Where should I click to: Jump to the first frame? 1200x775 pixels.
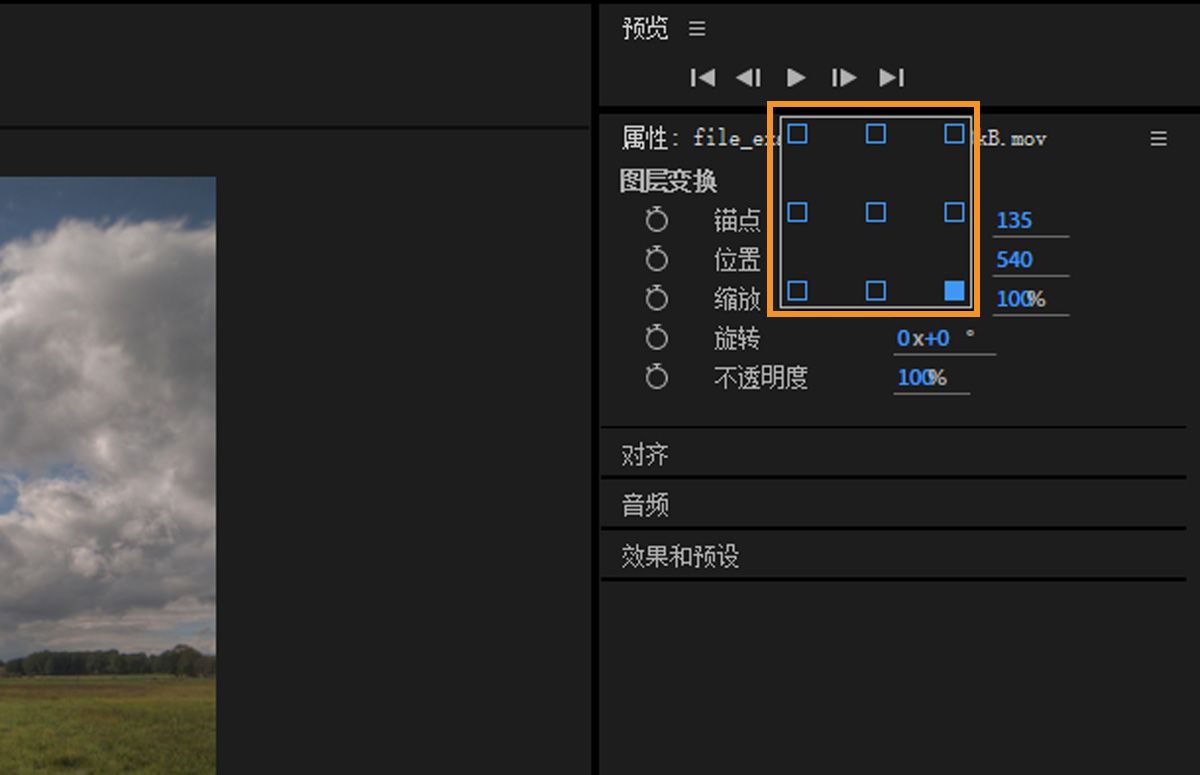point(702,77)
